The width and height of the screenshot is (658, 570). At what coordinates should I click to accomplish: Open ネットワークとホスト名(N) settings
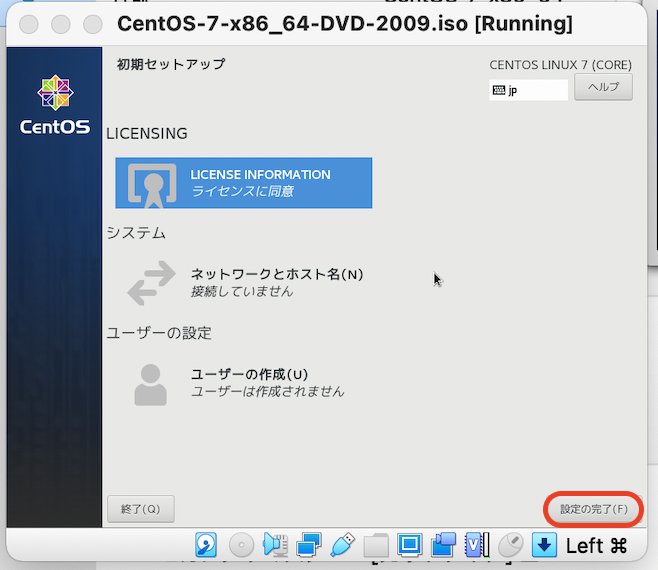[245, 282]
